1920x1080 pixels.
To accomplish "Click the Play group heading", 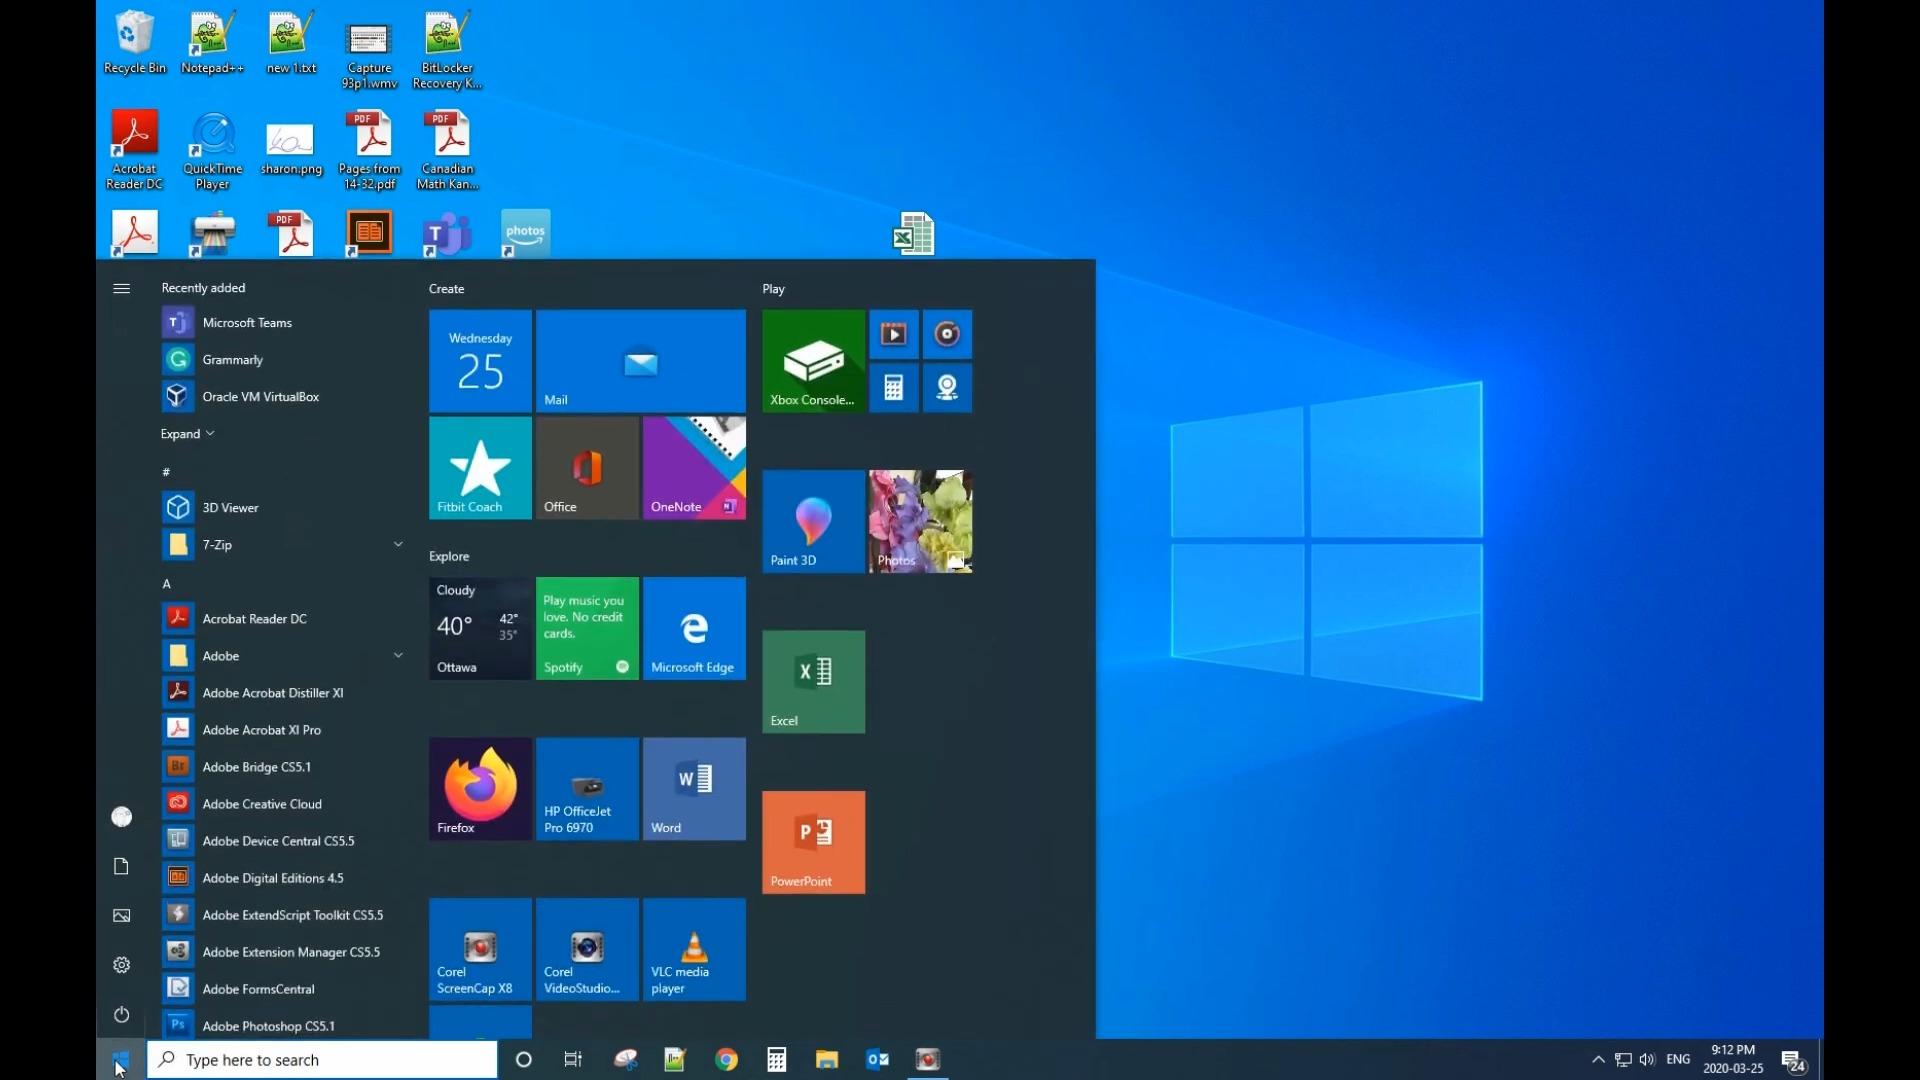I will [773, 289].
